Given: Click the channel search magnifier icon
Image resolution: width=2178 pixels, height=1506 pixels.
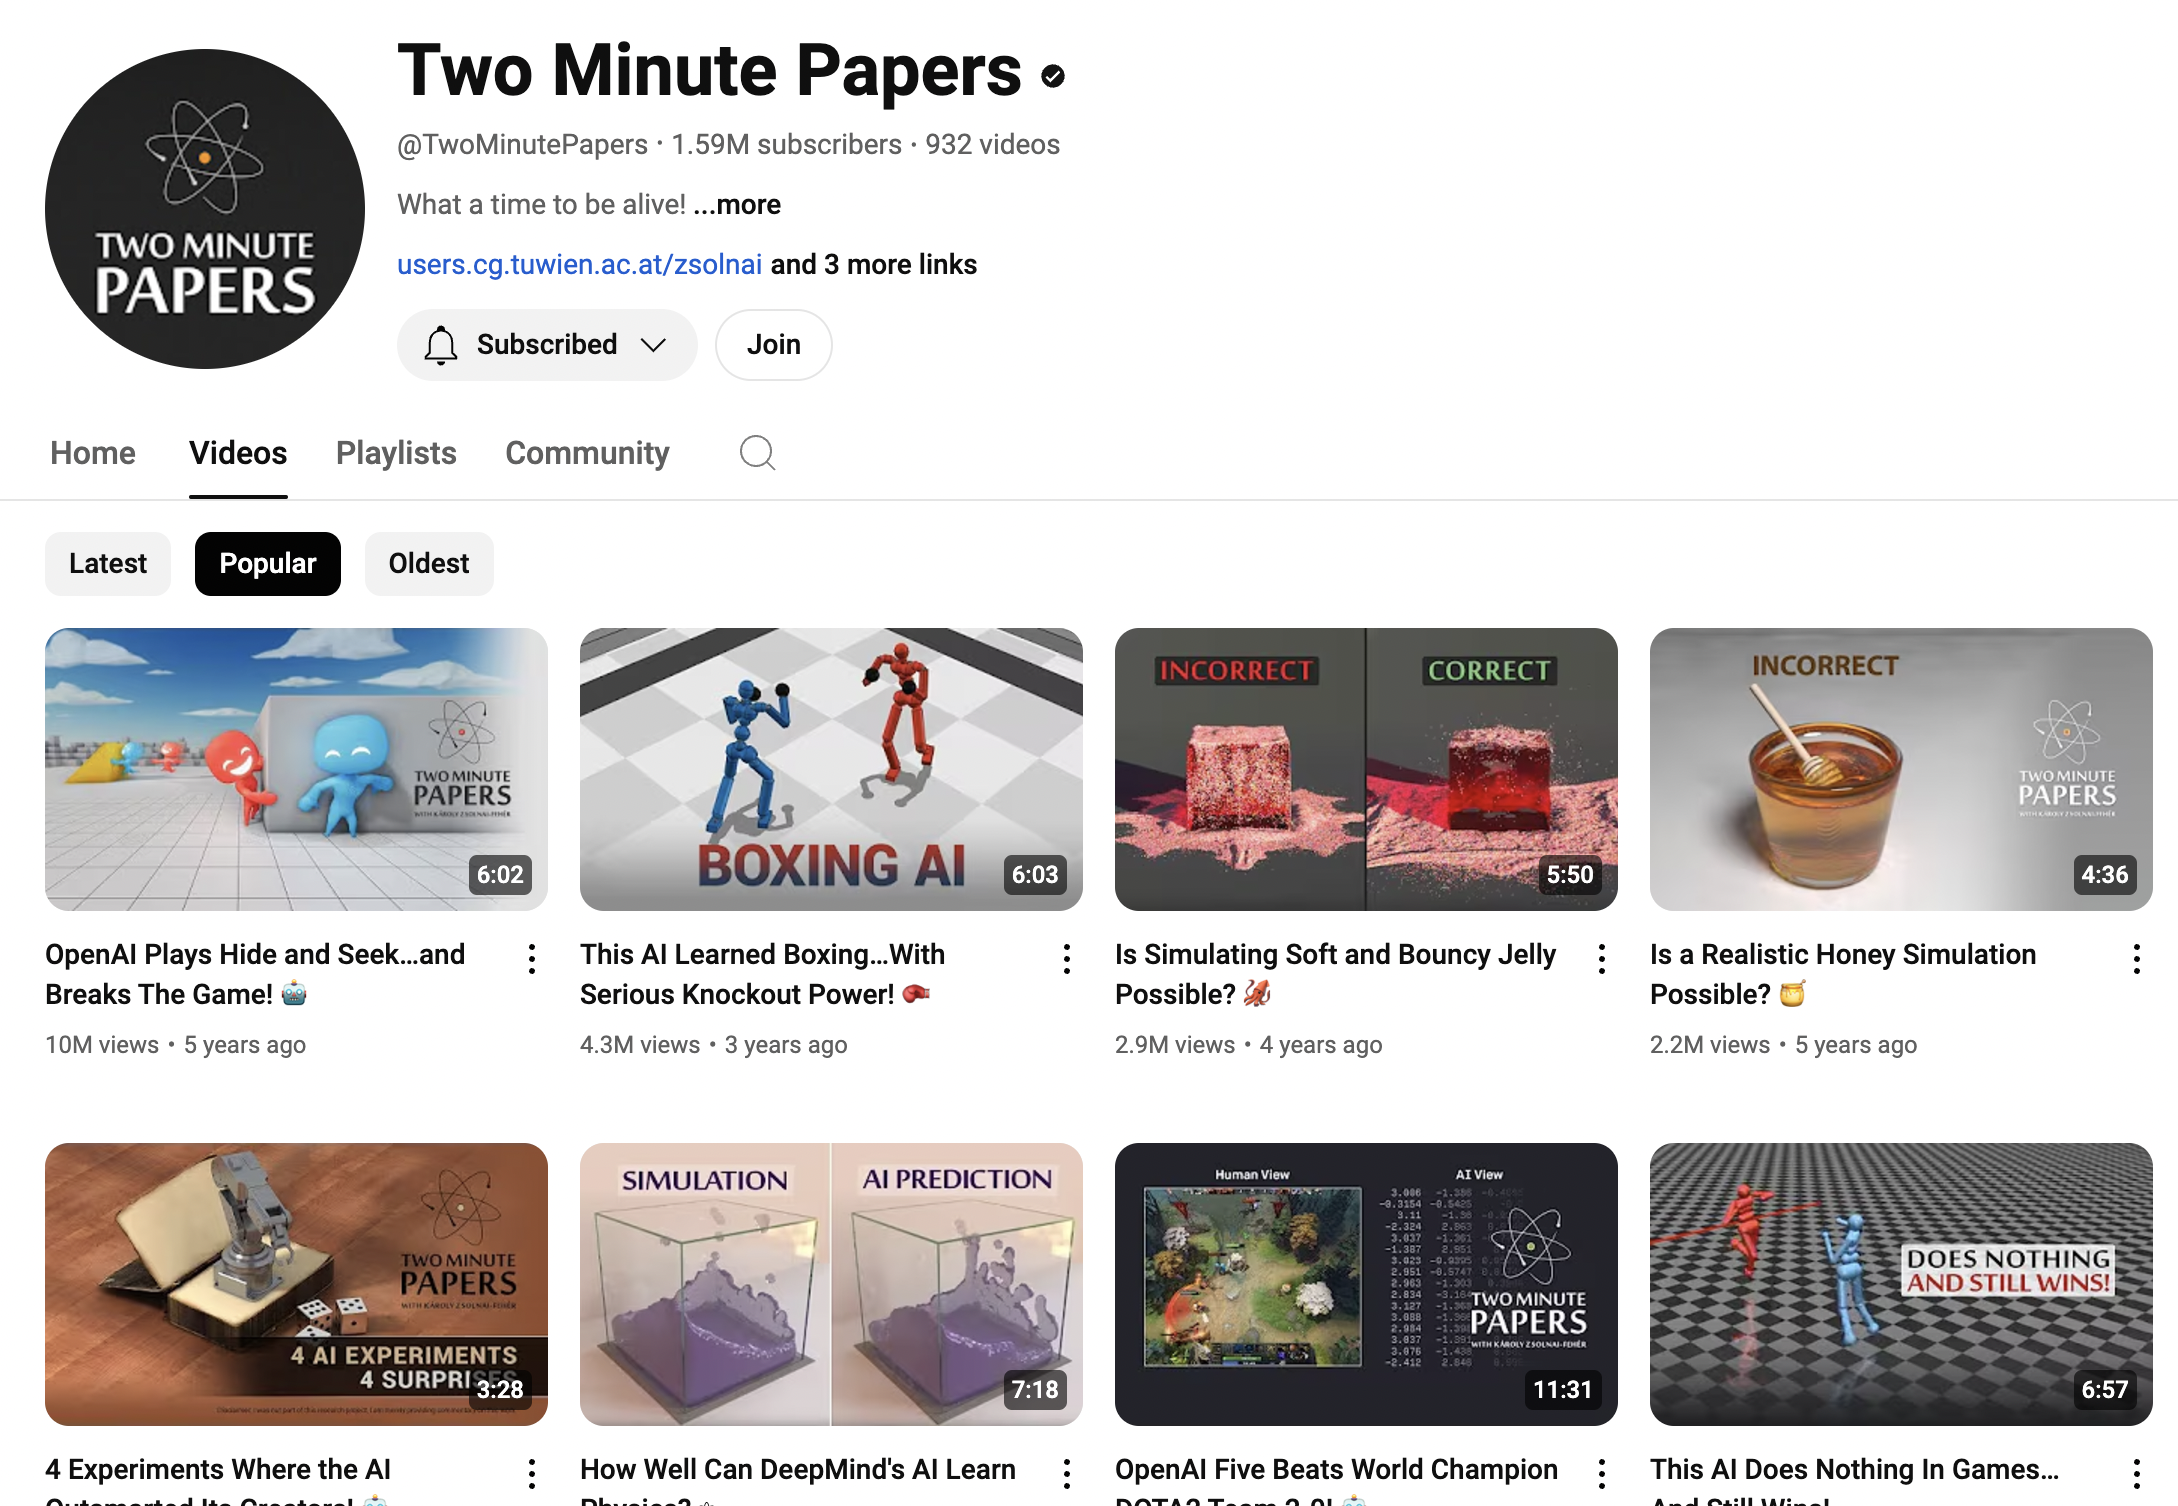Looking at the screenshot, I should 757,453.
